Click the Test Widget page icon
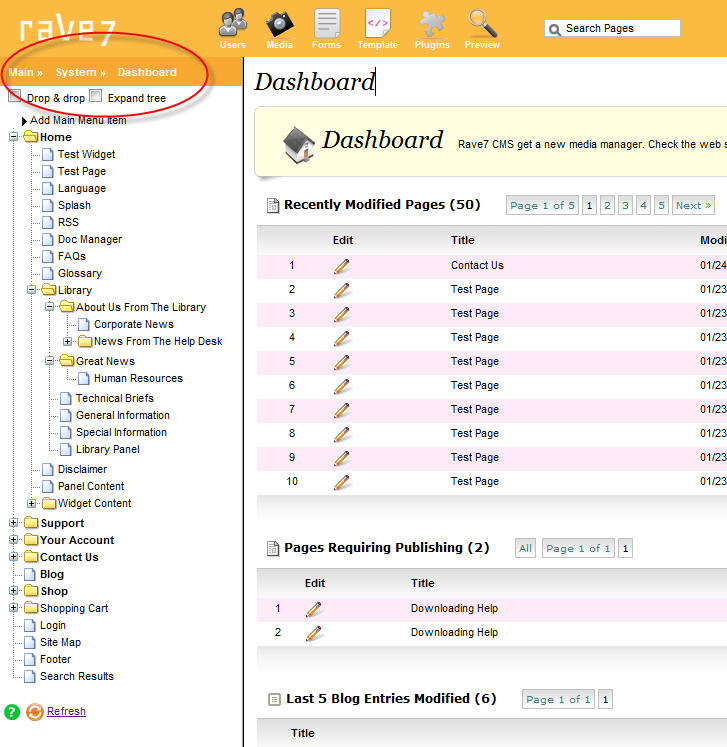Viewport: 727px width, 747px height. tap(48, 154)
